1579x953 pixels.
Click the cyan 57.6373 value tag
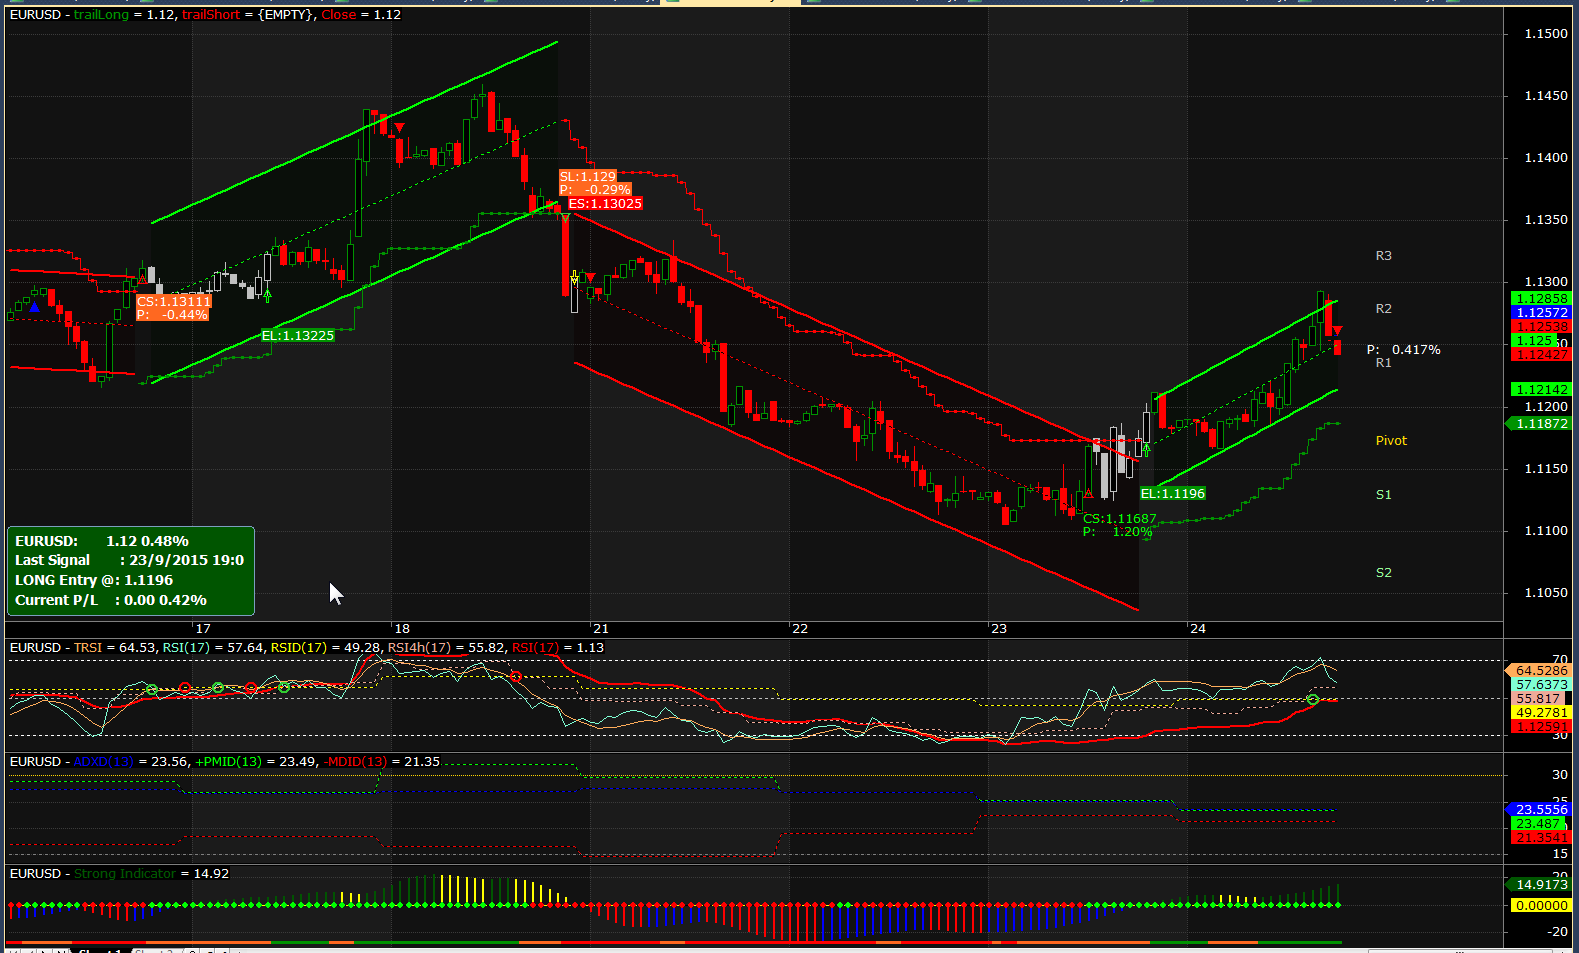(x=1541, y=684)
